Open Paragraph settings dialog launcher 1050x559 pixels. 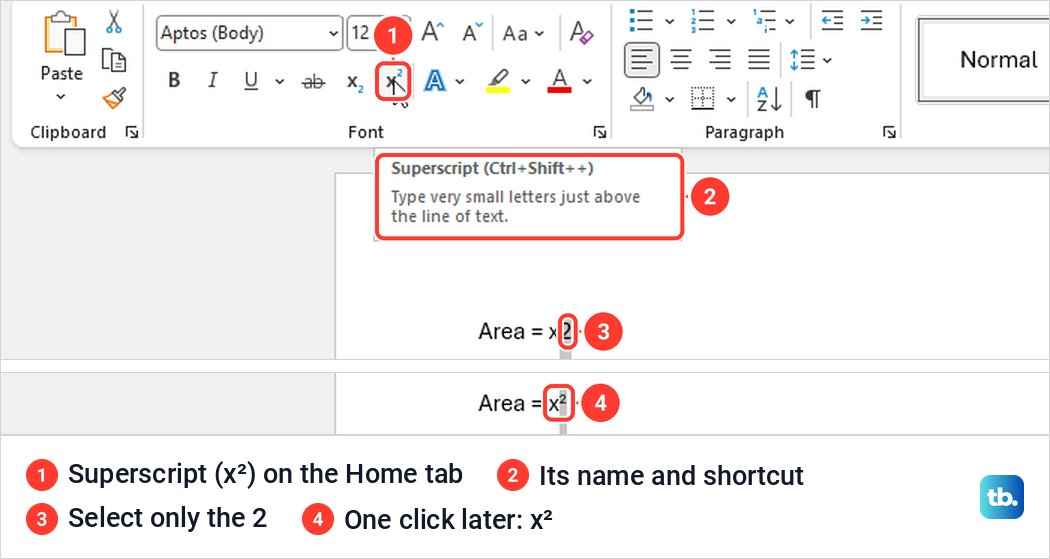[x=889, y=133]
